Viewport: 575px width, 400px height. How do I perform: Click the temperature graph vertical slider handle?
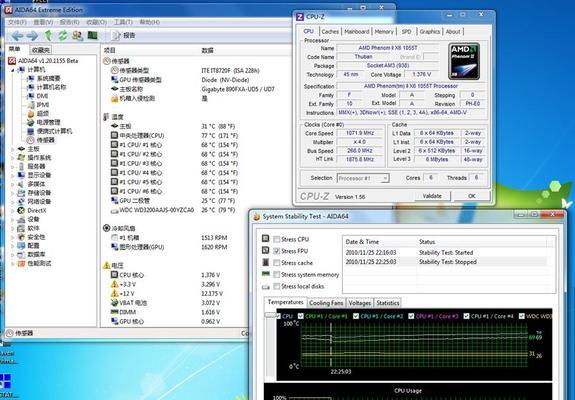[270, 315]
